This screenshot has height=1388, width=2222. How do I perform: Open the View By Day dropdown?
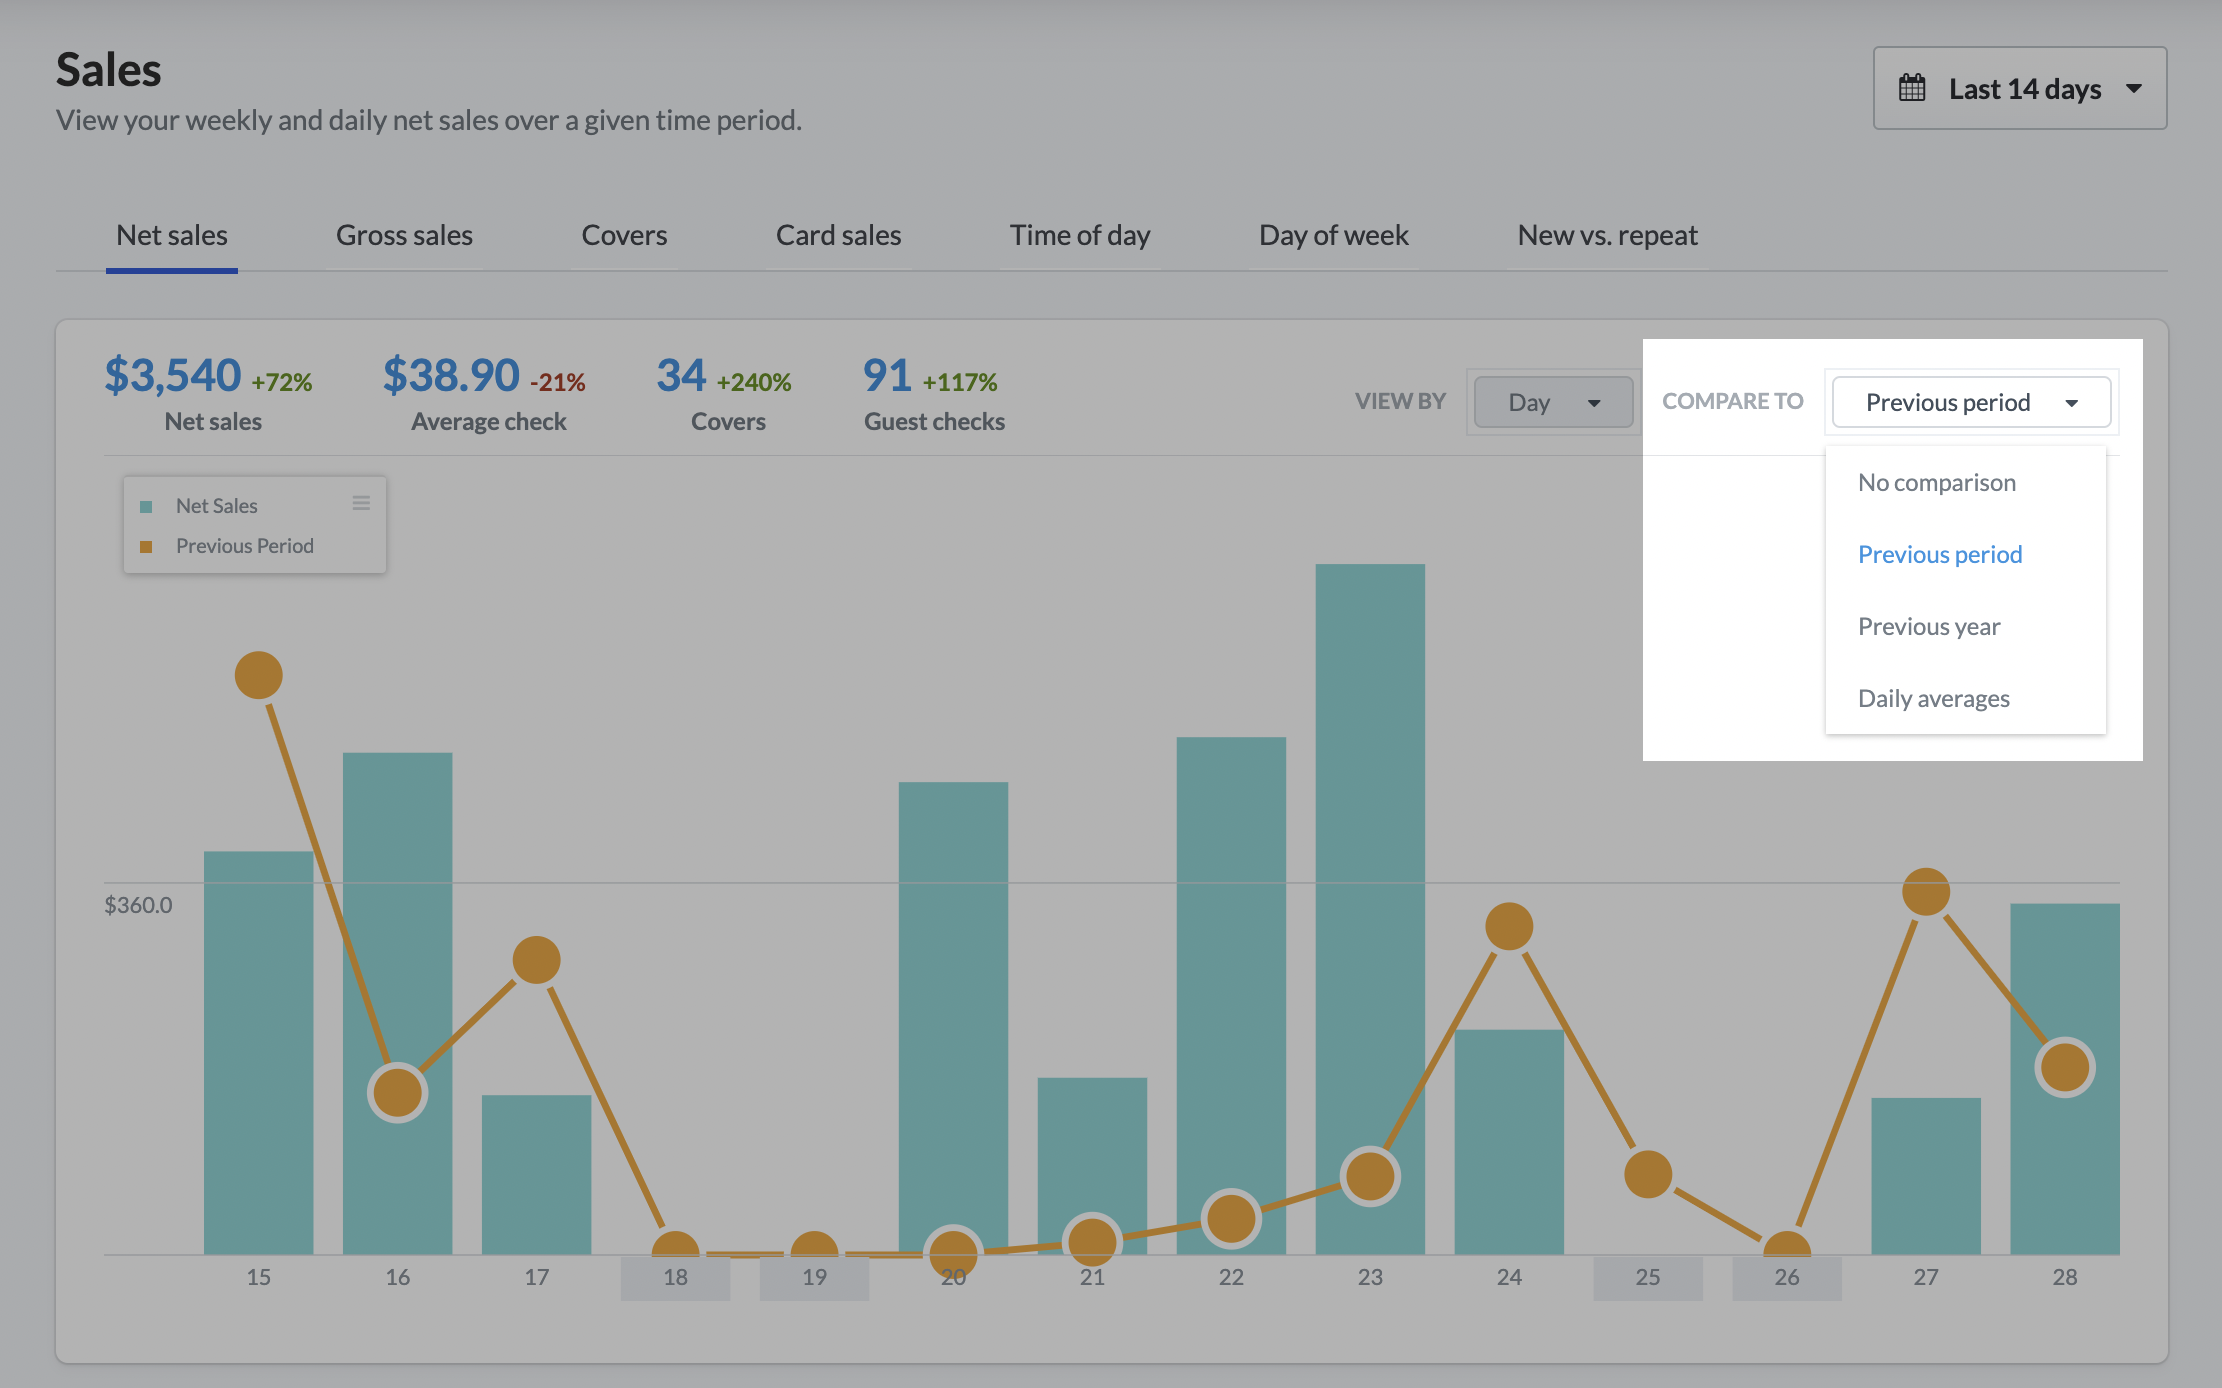1553,402
